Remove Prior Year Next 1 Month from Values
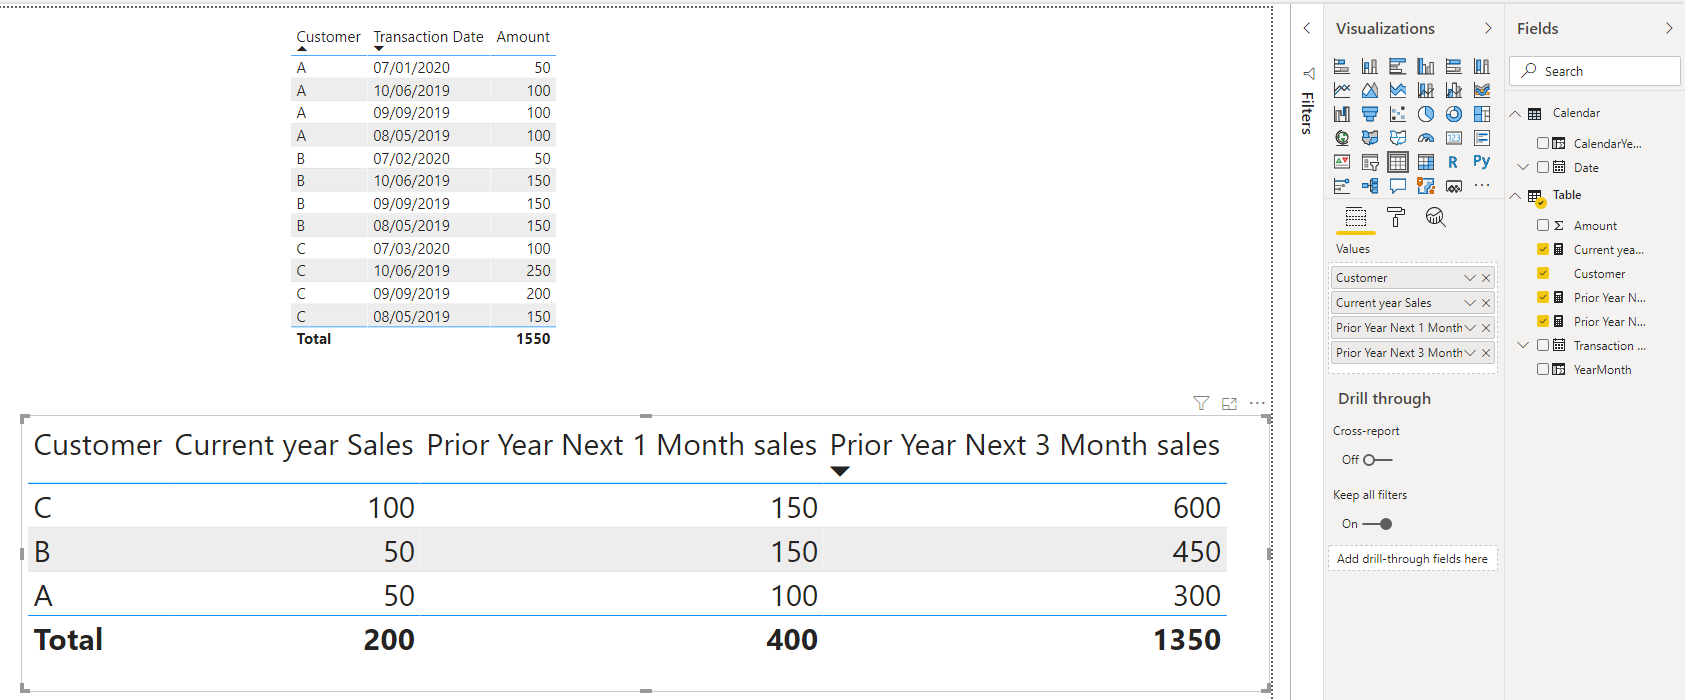This screenshot has height=700, width=1685. click(1486, 328)
